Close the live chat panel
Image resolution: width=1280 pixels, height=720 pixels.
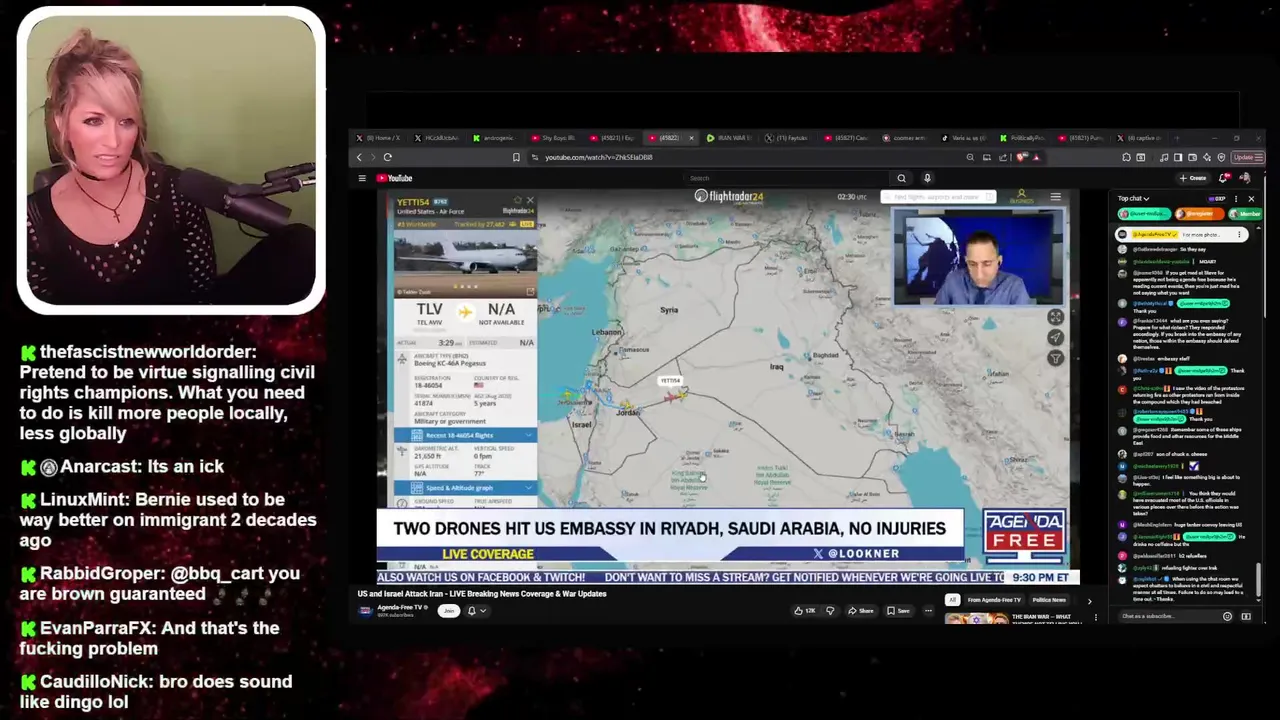point(1250,199)
